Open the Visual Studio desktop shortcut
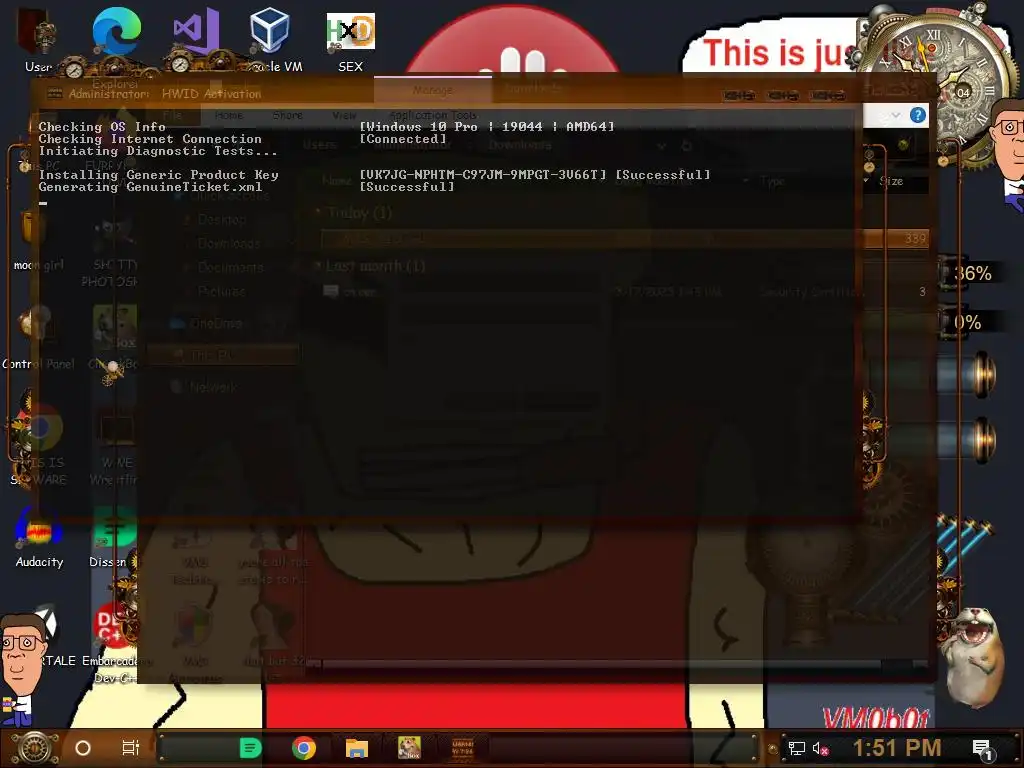 (196, 31)
